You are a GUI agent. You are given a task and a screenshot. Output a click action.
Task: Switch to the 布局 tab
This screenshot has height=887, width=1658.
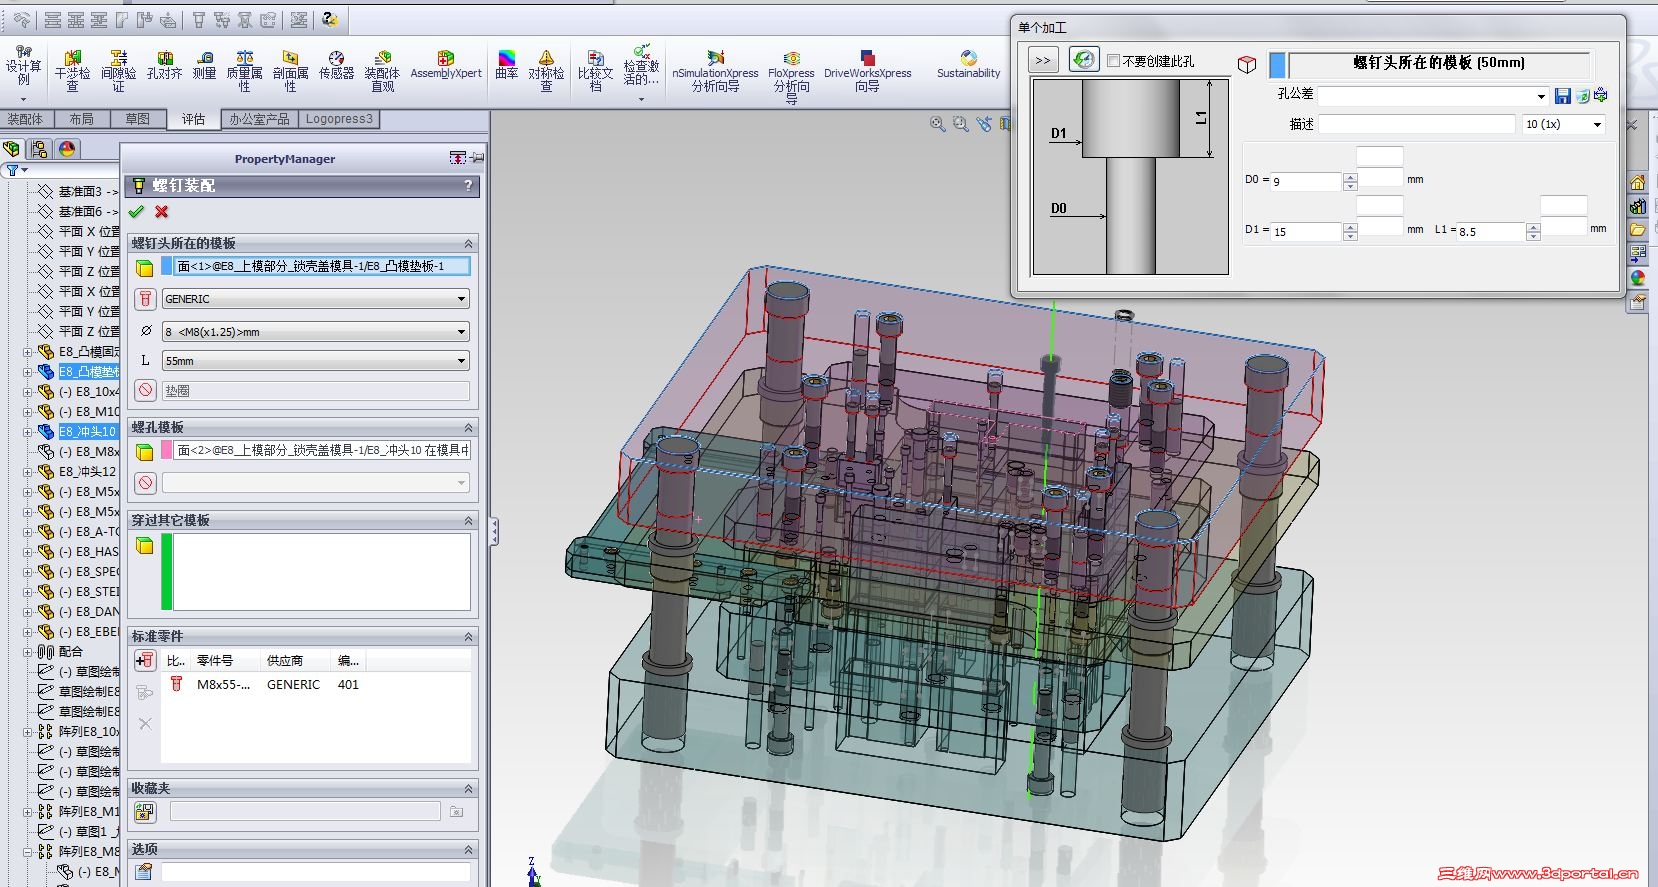82,119
